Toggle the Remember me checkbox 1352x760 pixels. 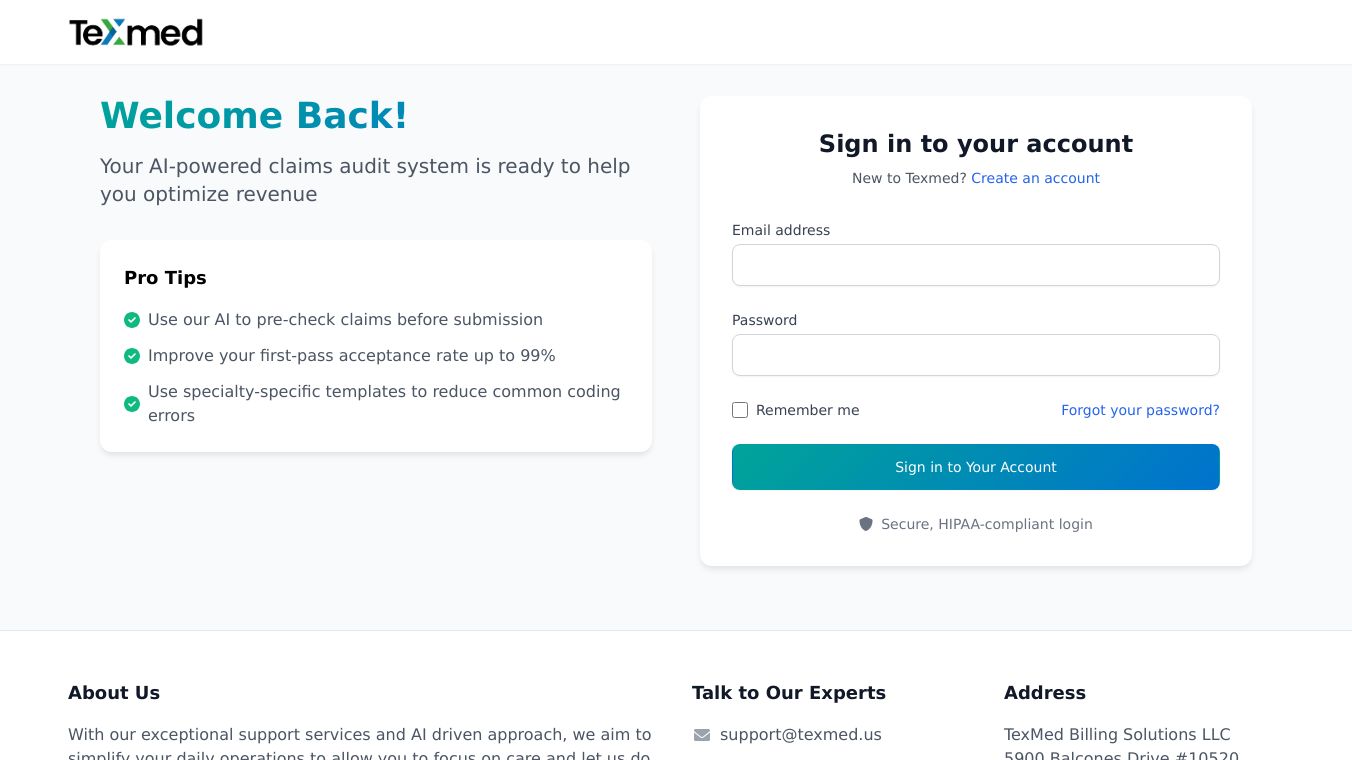tap(740, 410)
